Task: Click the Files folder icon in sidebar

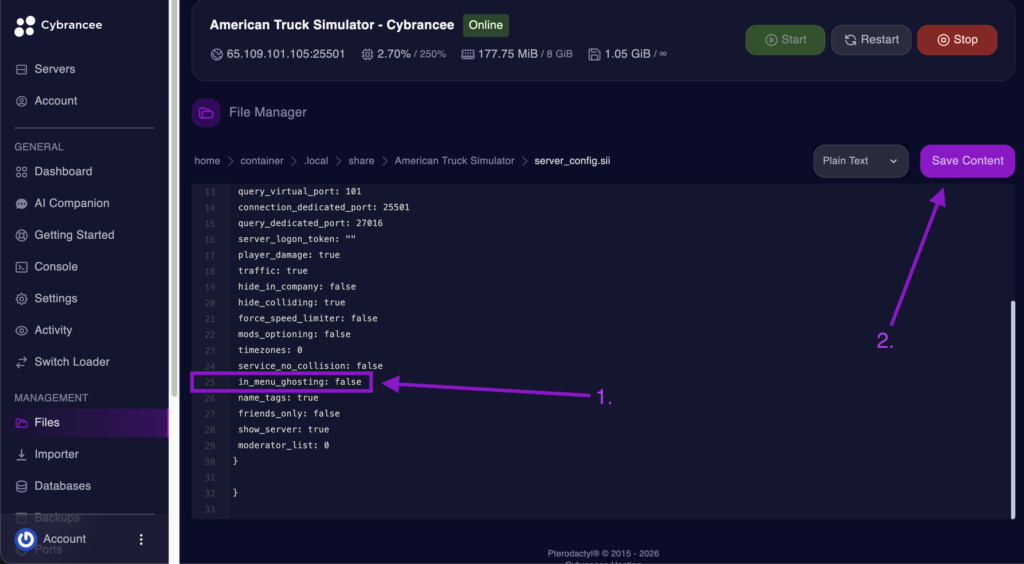Action: pyautogui.click(x=22, y=423)
